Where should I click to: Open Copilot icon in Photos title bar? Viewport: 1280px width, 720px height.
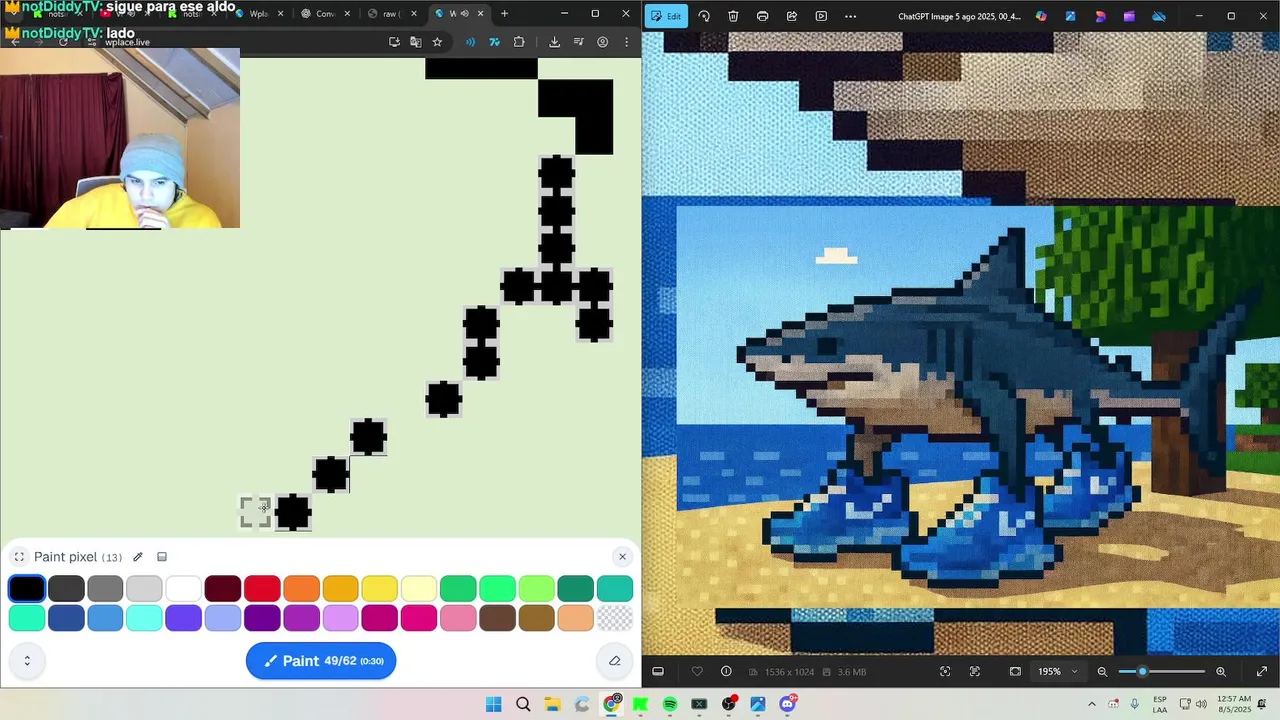click(1041, 16)
